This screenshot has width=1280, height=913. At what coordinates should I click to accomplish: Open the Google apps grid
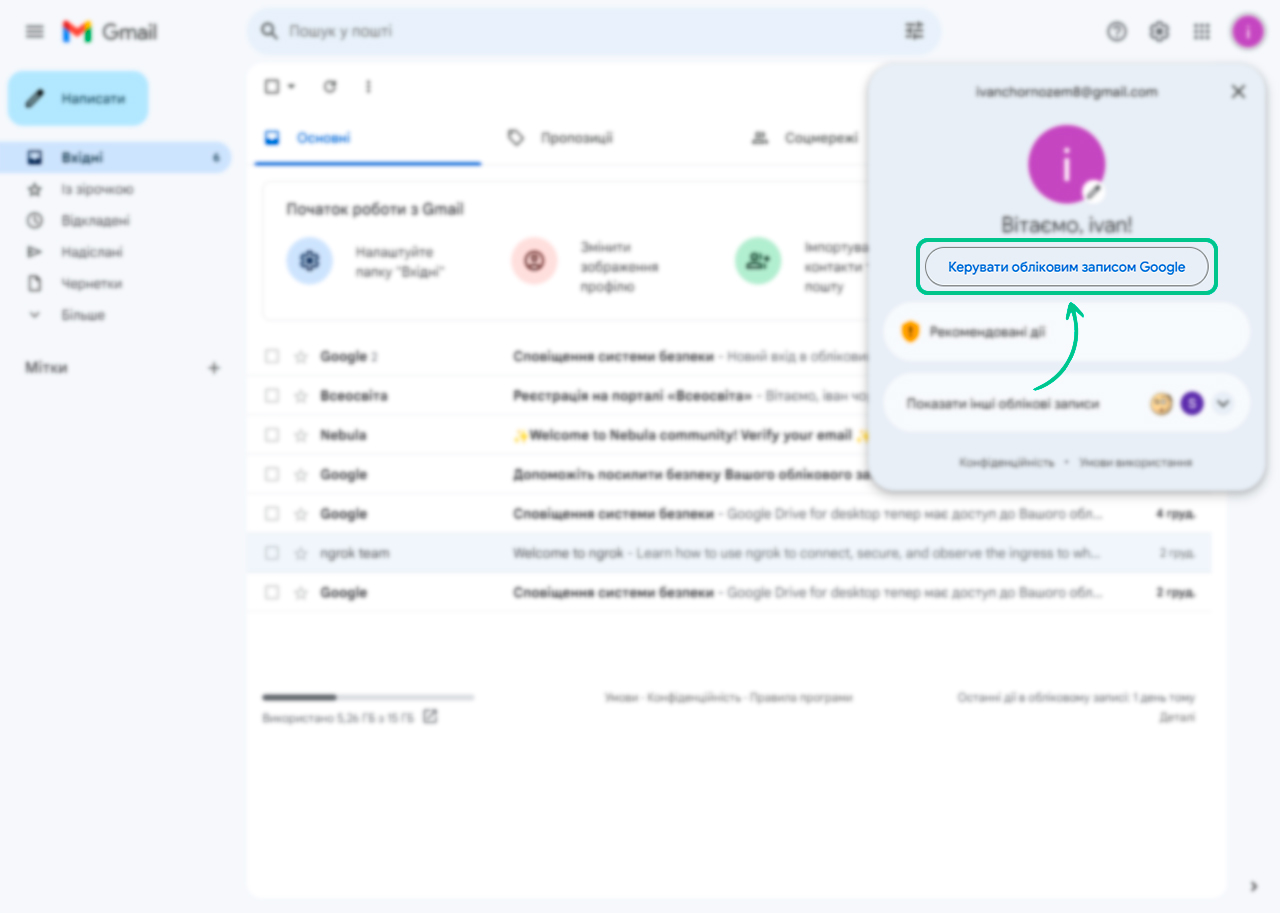pos(1202,32)
